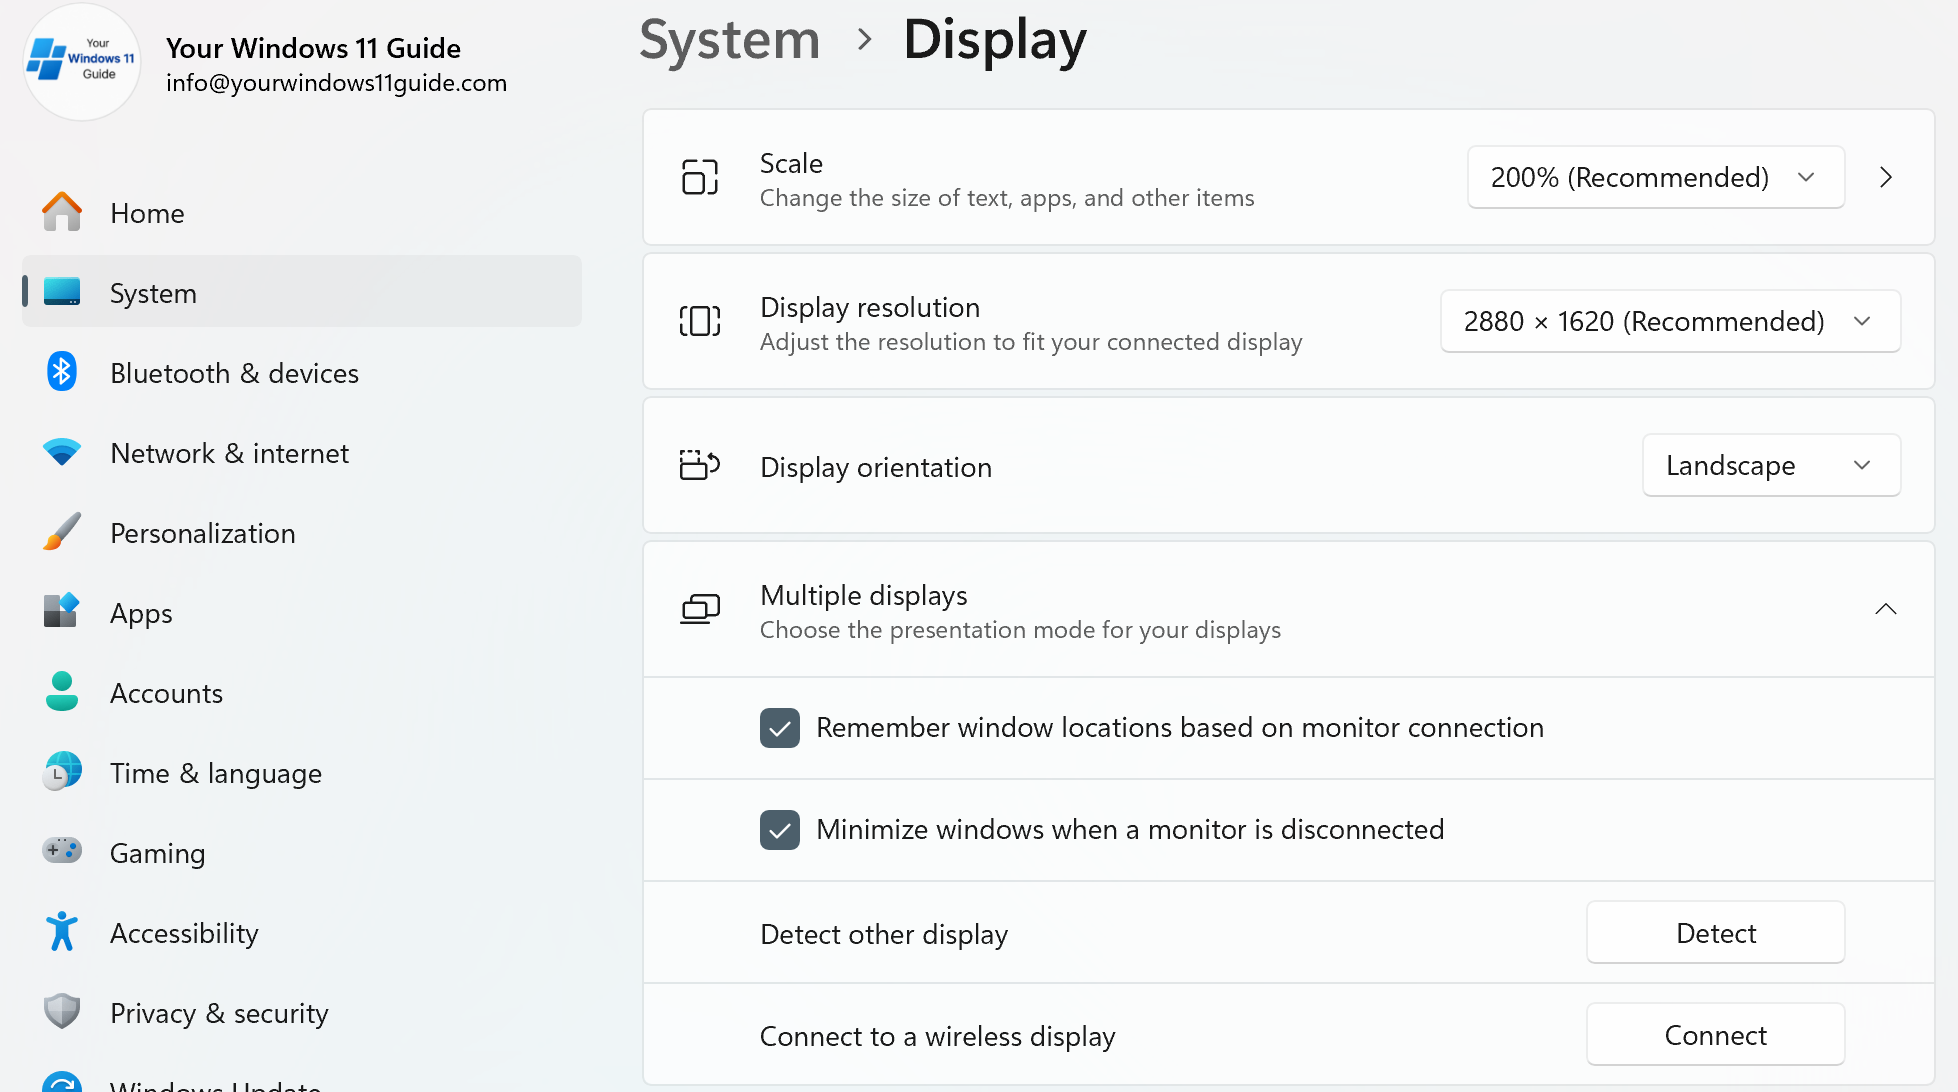Open Bluetooth & devices settings
1958x1092 pixels.
point(301,372)
